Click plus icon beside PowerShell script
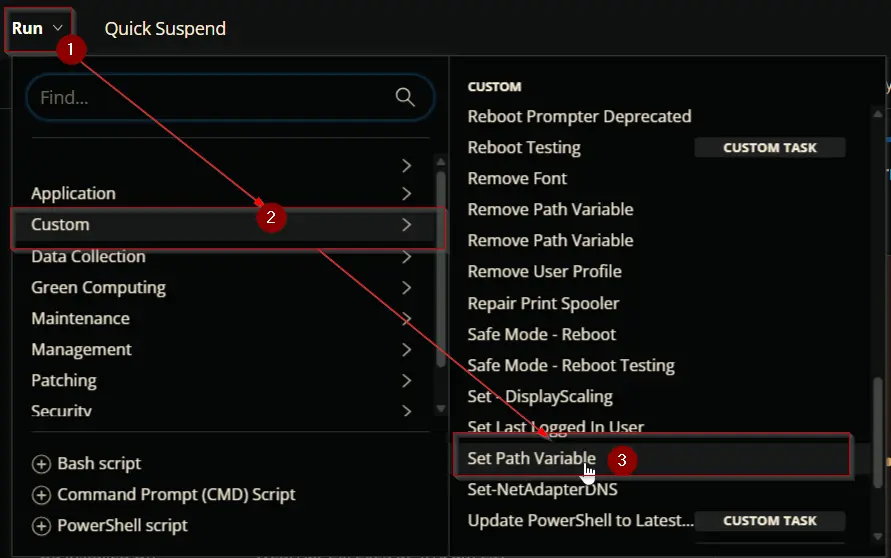 pos(41,526)
